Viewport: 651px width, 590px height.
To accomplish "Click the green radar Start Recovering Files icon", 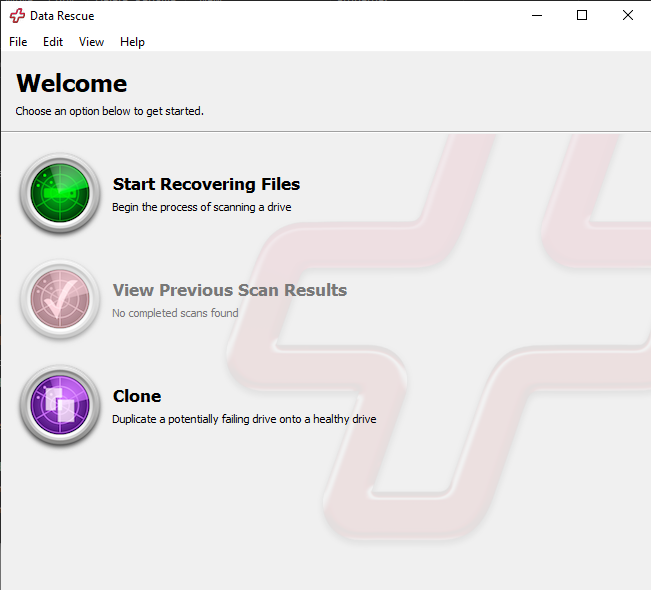I will point(60,193).
